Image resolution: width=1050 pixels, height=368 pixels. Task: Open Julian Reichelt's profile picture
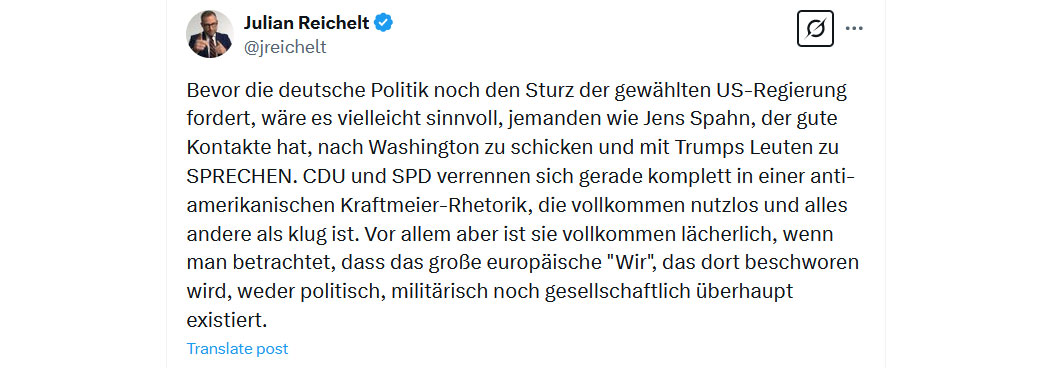(210, 34)
